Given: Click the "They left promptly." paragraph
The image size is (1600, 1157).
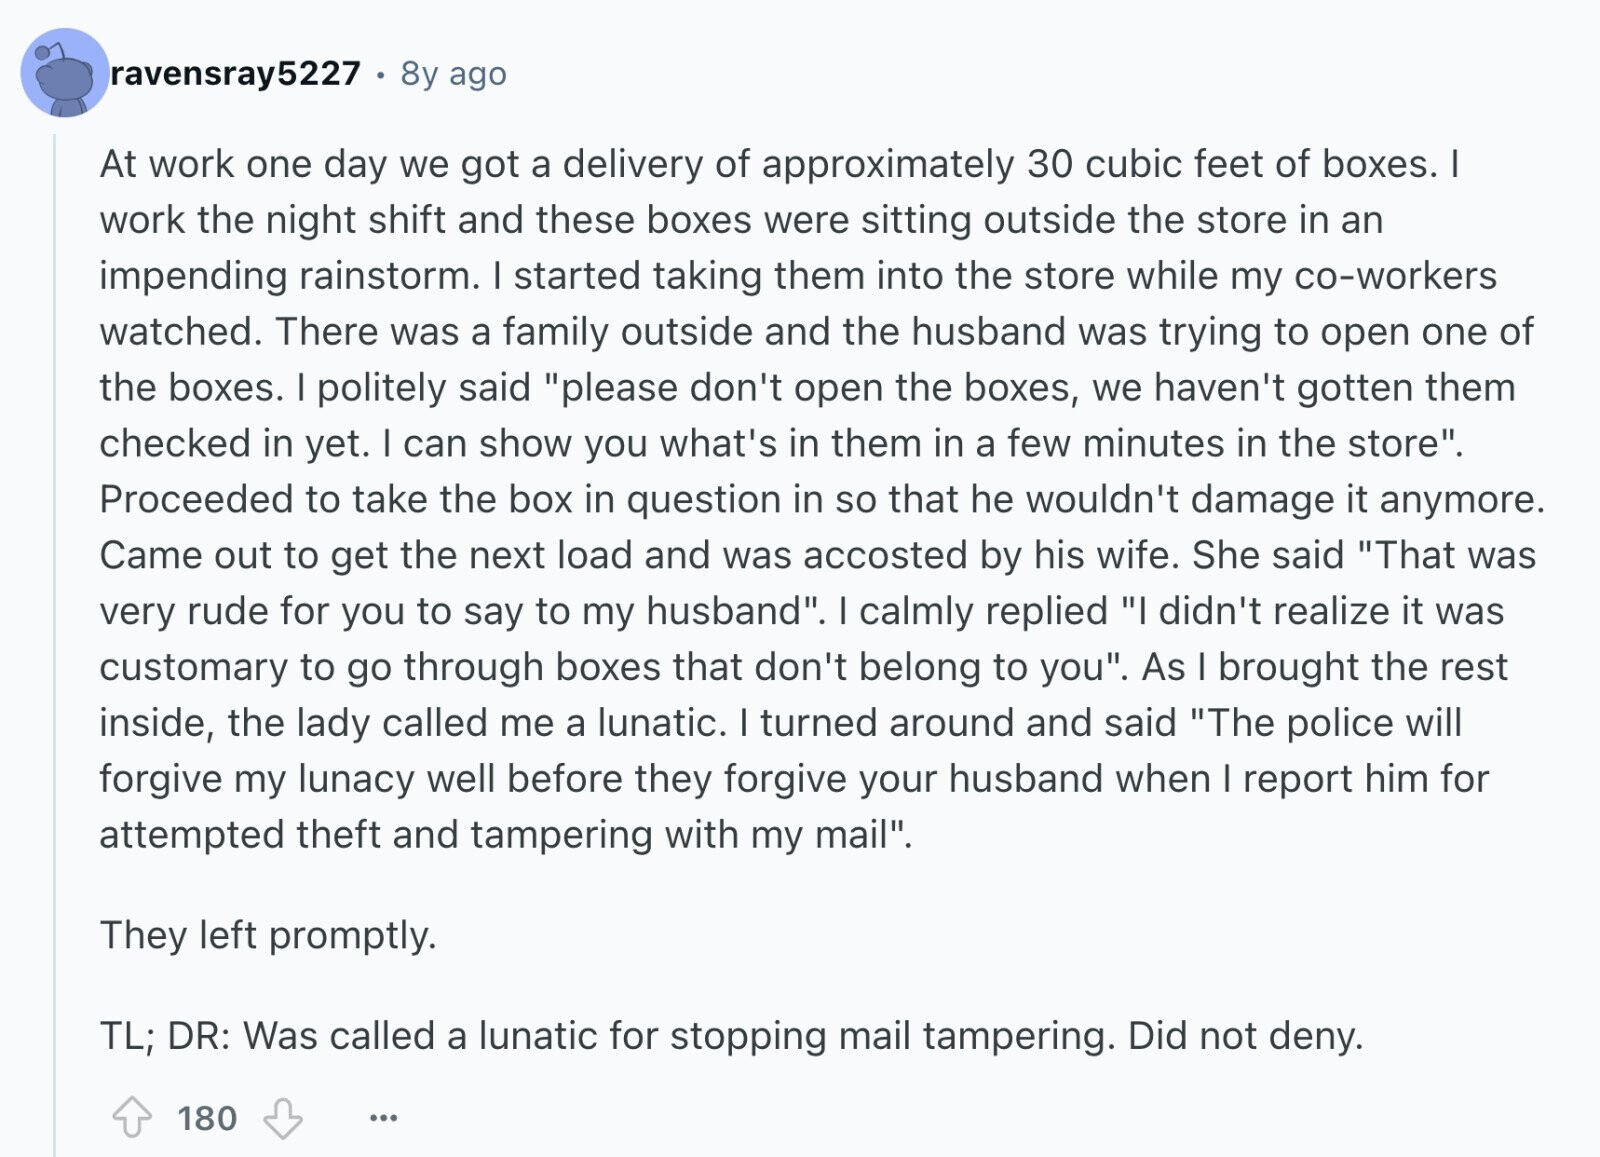Looking at the screenshot, I should click(x=268, y=935).
